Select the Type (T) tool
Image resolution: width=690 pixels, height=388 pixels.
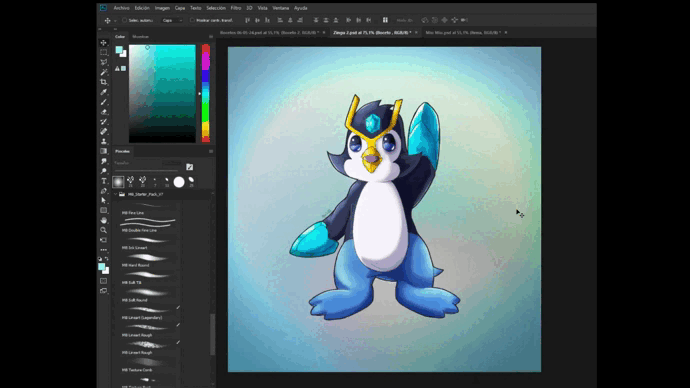point(103,181)
